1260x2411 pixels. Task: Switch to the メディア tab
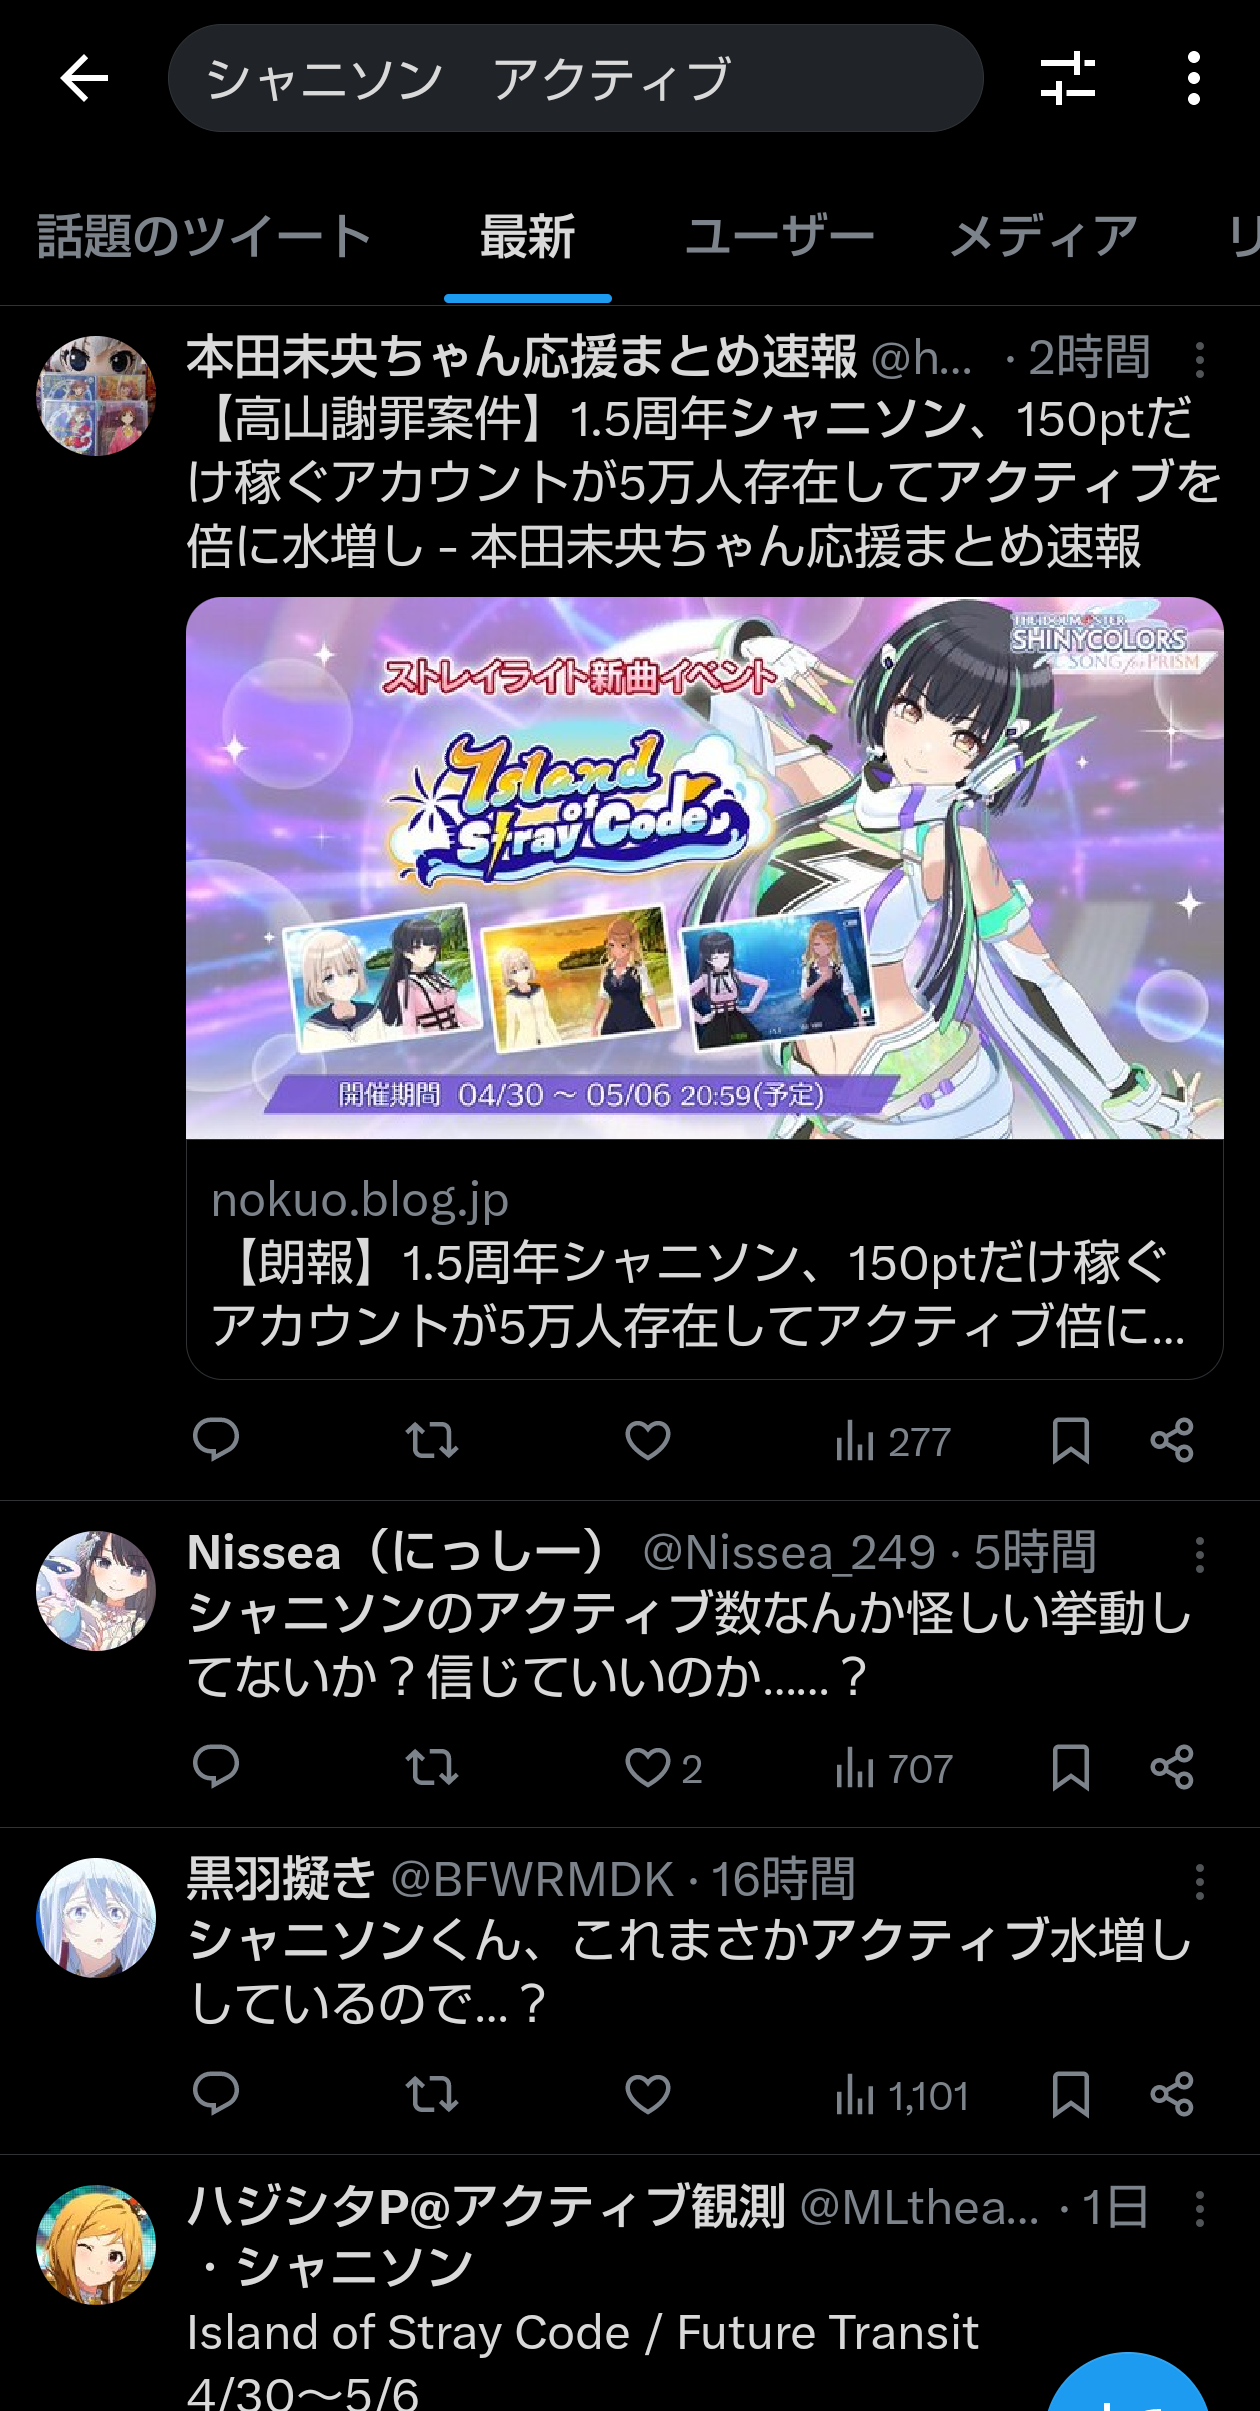click(1043, 237)
